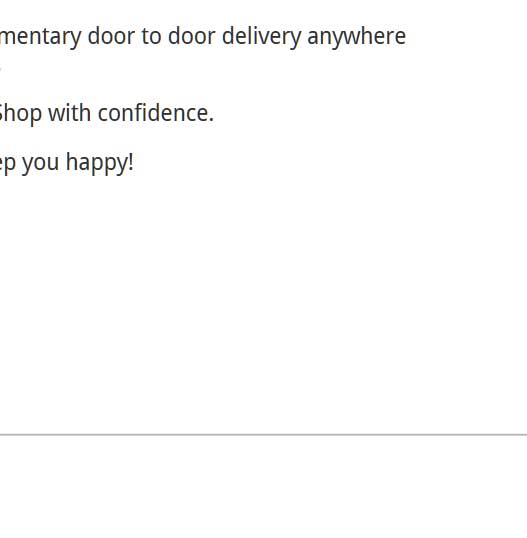Click the horizontal divider line near the bottom

tap(264, 434)
